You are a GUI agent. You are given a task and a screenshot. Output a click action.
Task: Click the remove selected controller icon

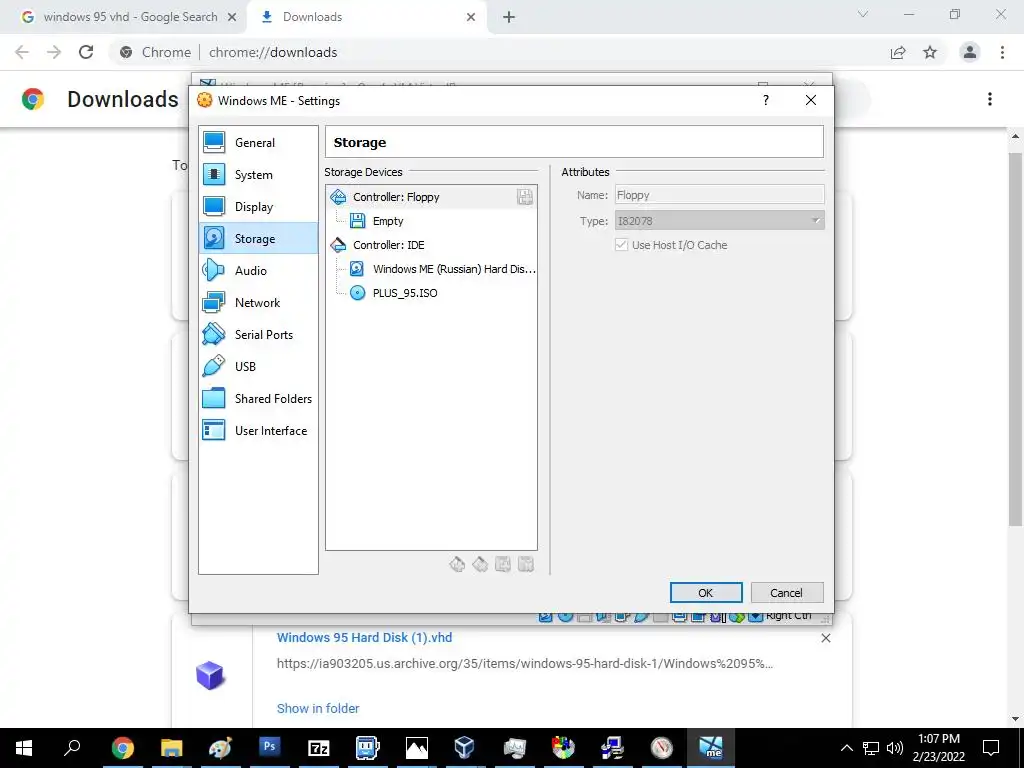point(480,564)
